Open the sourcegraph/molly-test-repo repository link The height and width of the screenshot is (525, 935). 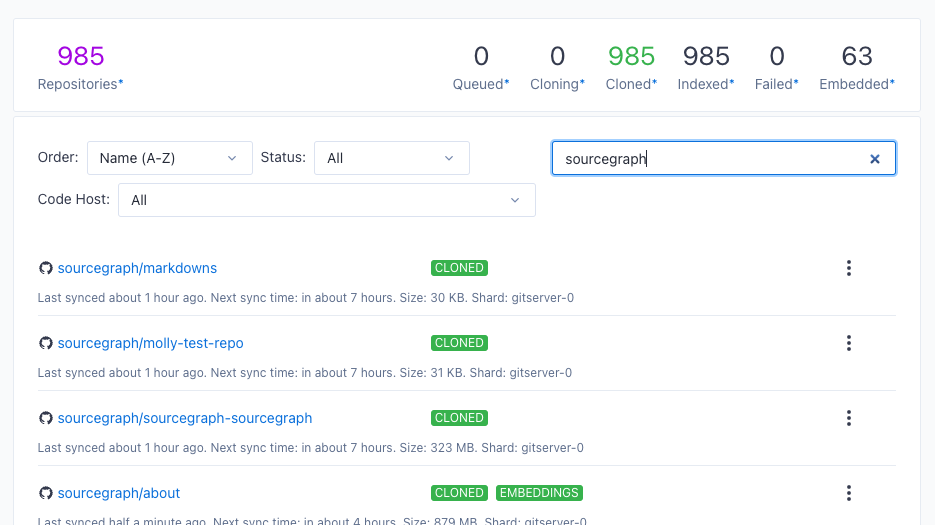click(x=150, y=343)
